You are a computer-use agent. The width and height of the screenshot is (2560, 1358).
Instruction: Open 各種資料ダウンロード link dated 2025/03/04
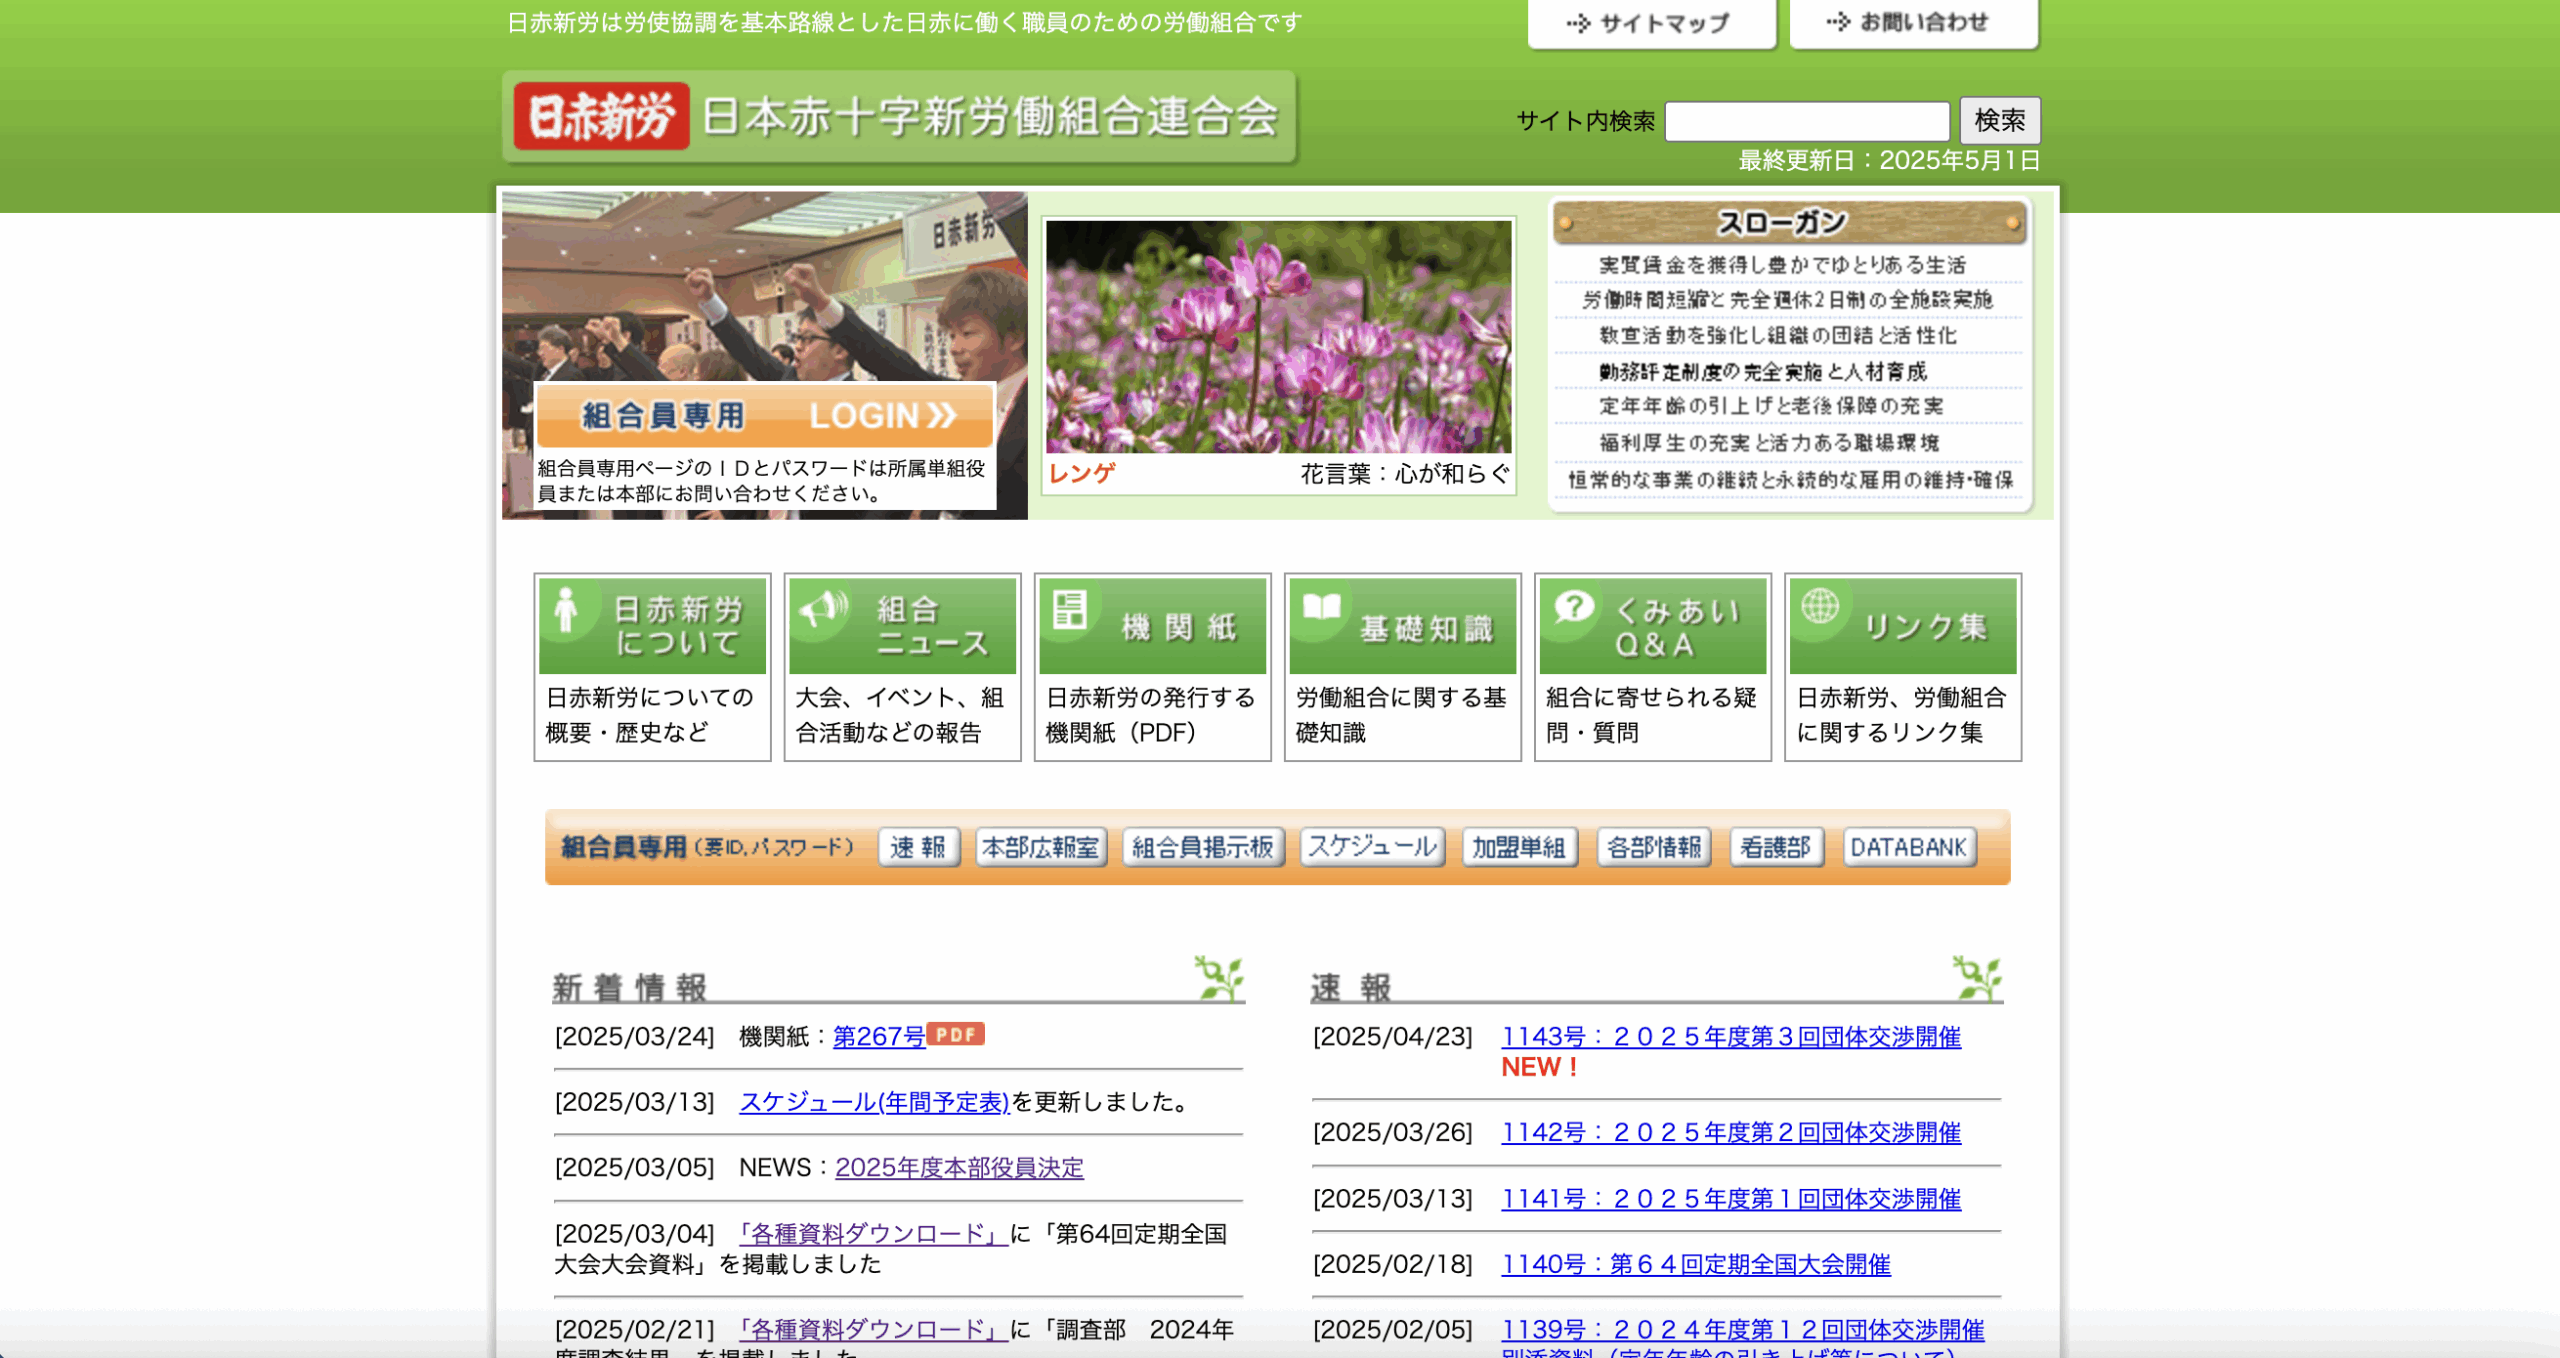[873, 1234]
